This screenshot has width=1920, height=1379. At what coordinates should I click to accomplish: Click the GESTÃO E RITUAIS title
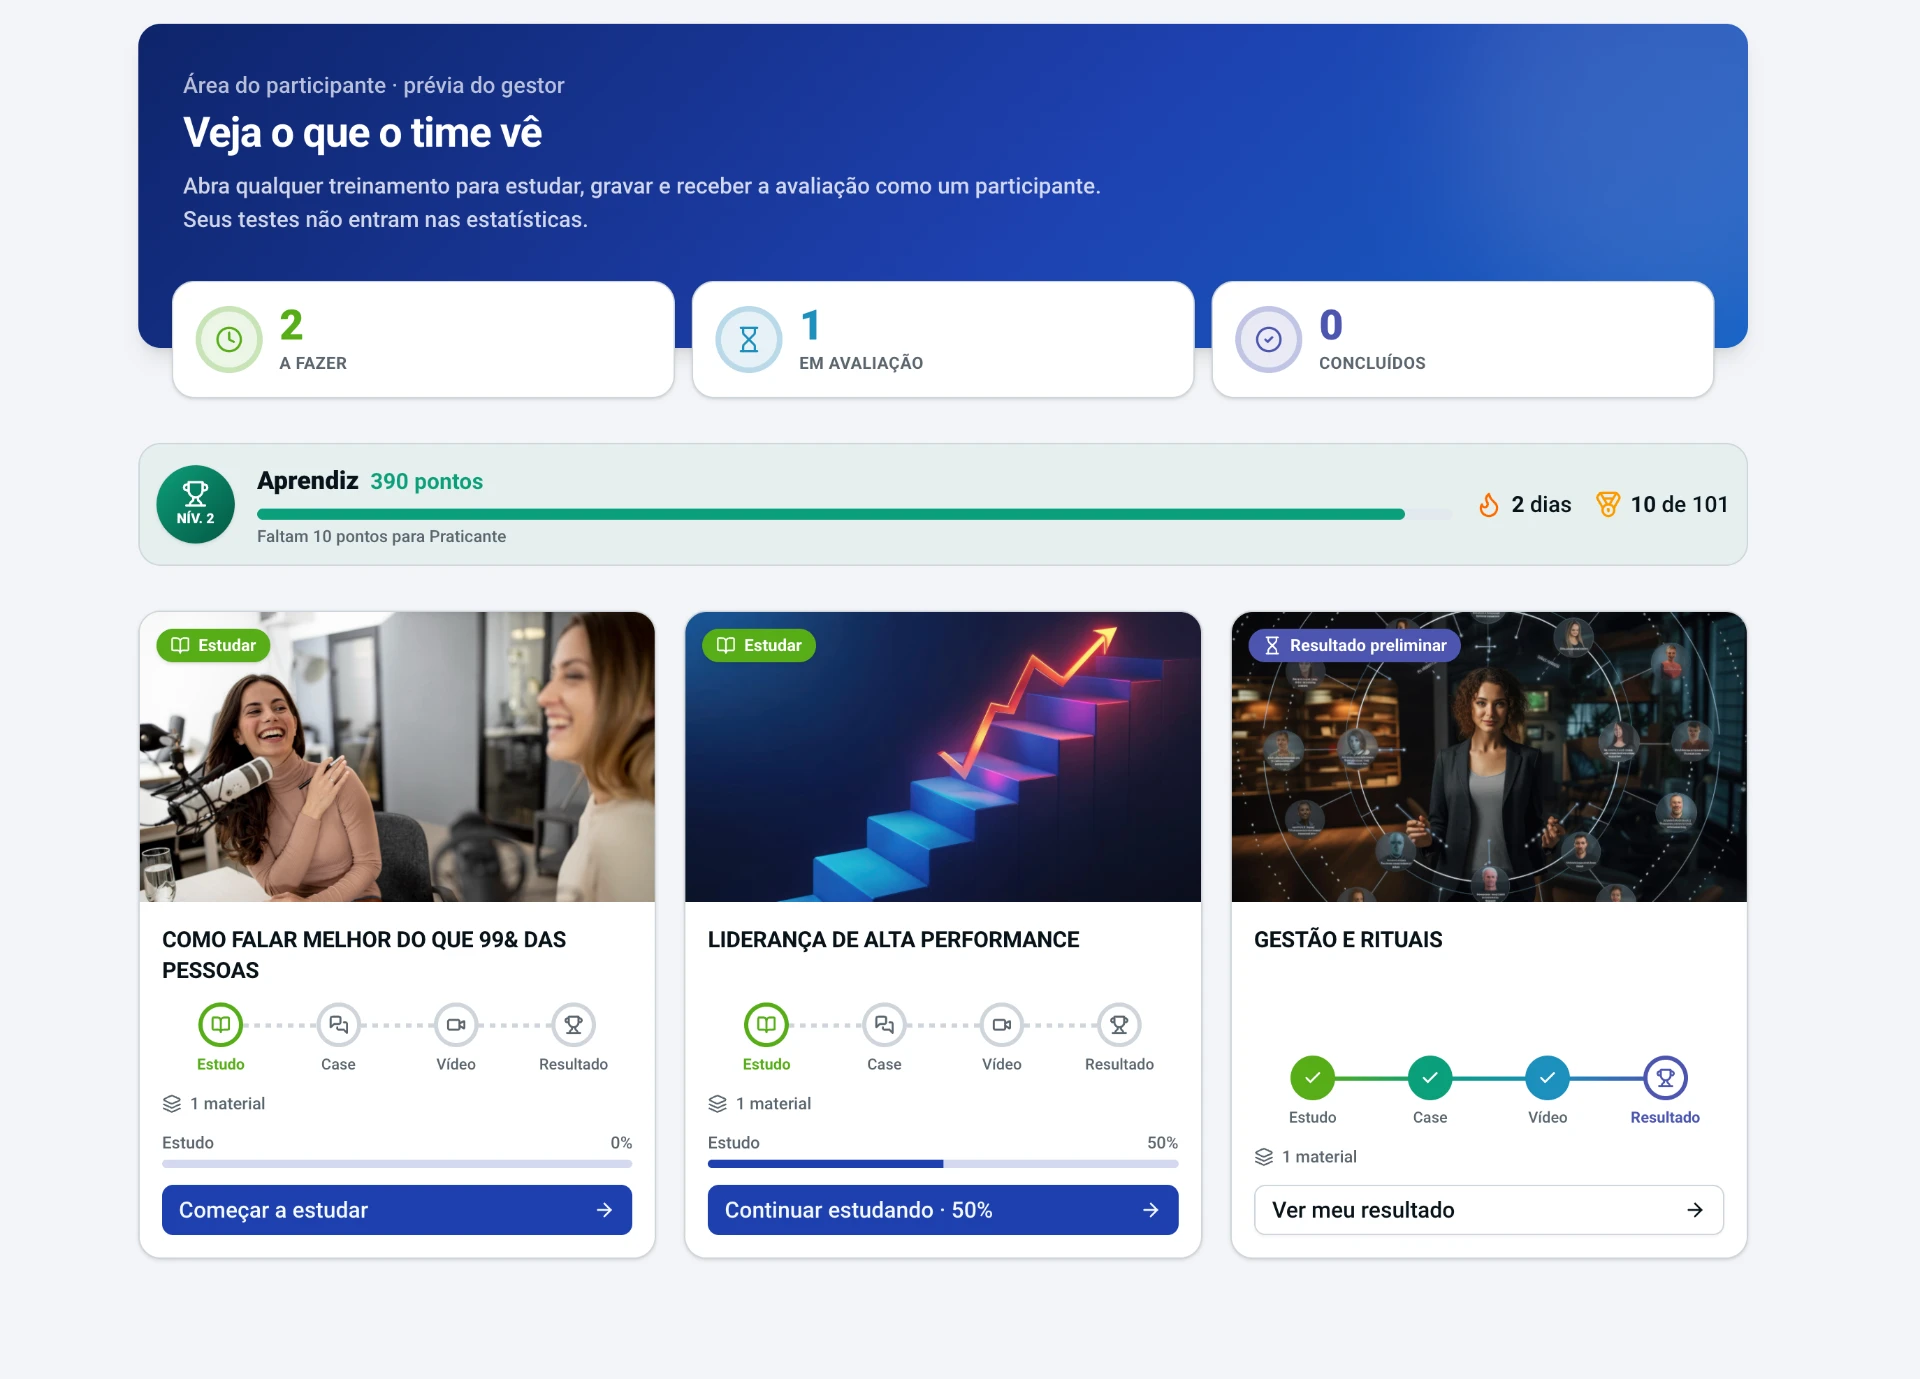click(1348, 940)
